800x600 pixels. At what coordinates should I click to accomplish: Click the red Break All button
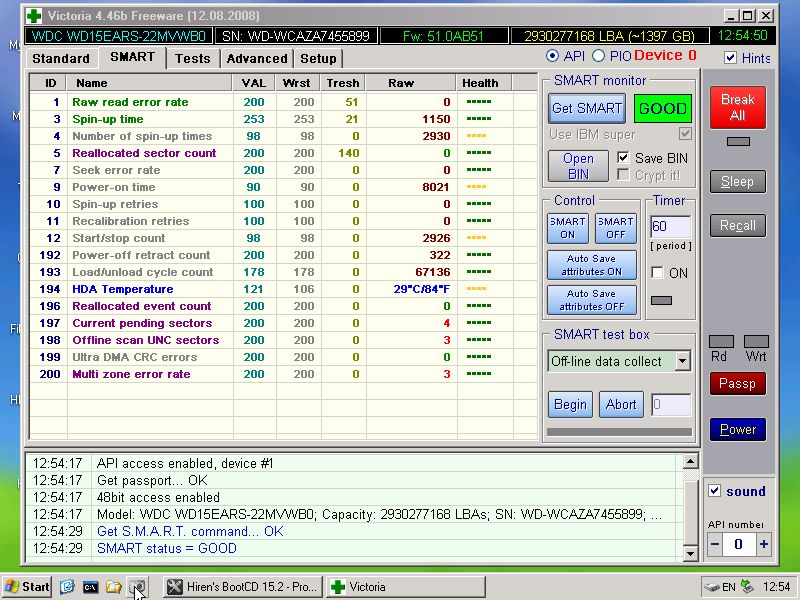(737, 107)
